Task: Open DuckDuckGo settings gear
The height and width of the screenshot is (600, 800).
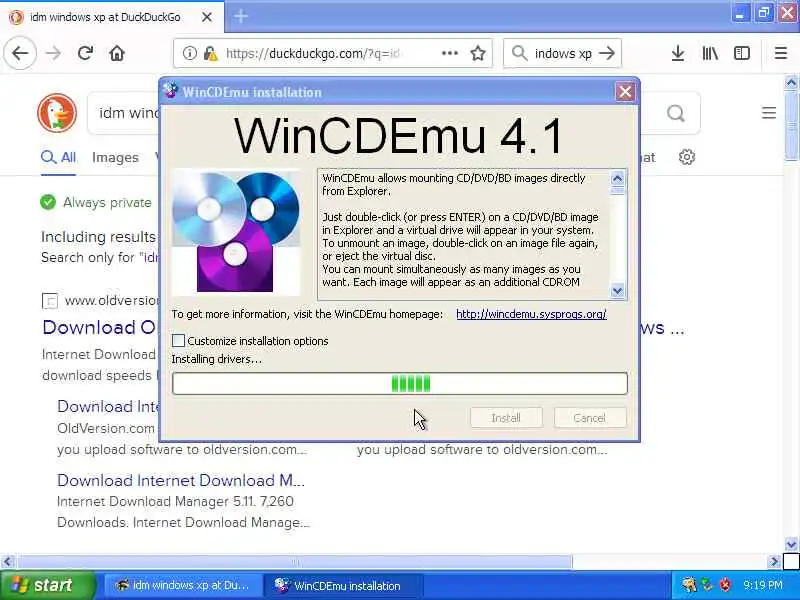Action: pyautogui.click(x=687, y=157)
